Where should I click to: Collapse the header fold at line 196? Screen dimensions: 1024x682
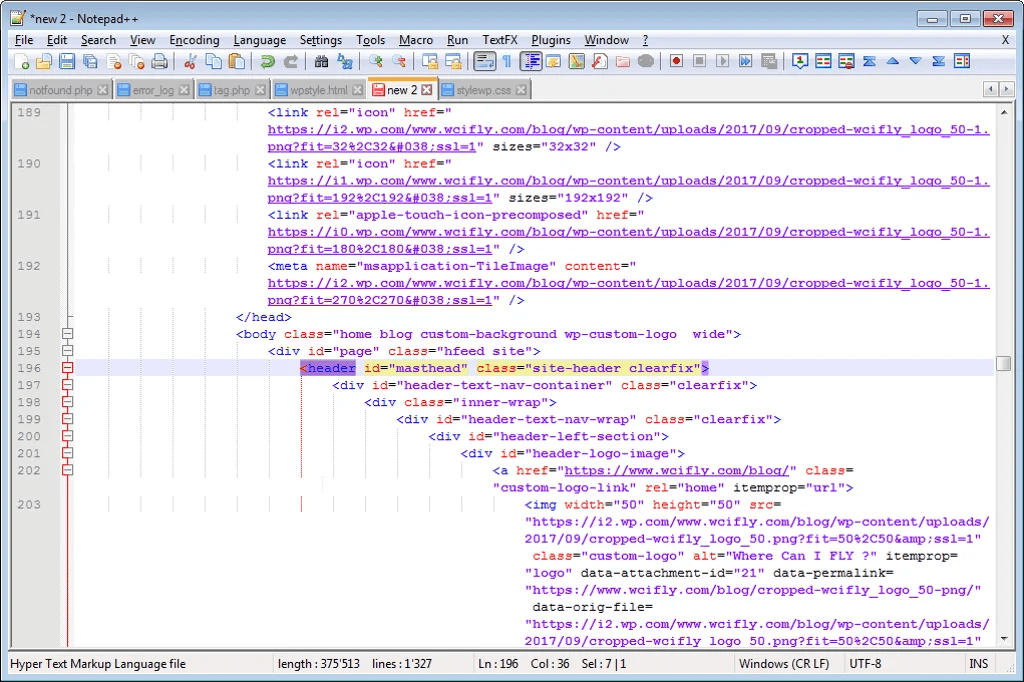pyautogui.click(x=67, y=367)
